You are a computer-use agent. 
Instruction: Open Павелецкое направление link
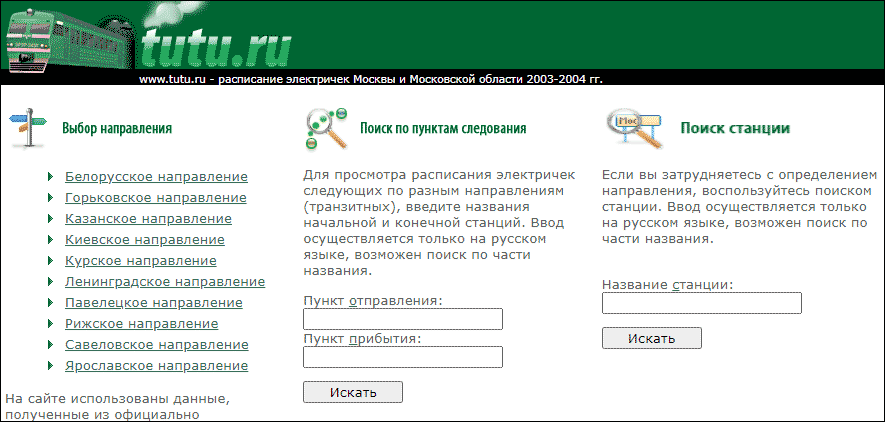coord(154,303)
